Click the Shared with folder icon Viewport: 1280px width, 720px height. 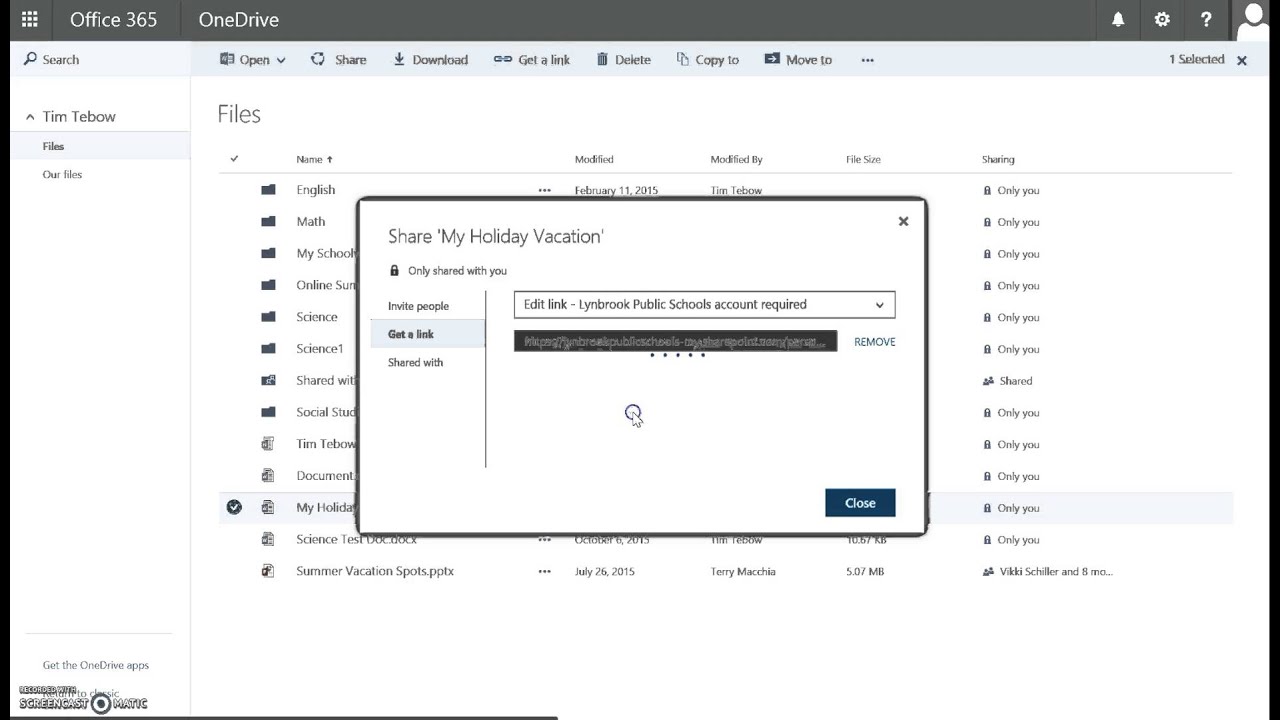268,381
